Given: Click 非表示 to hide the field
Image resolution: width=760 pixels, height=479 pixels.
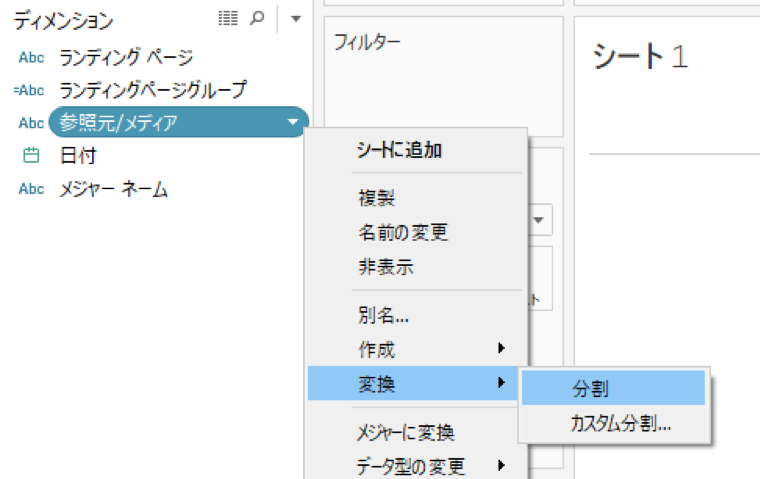Looking at the screenshot, I should [385, 266].
